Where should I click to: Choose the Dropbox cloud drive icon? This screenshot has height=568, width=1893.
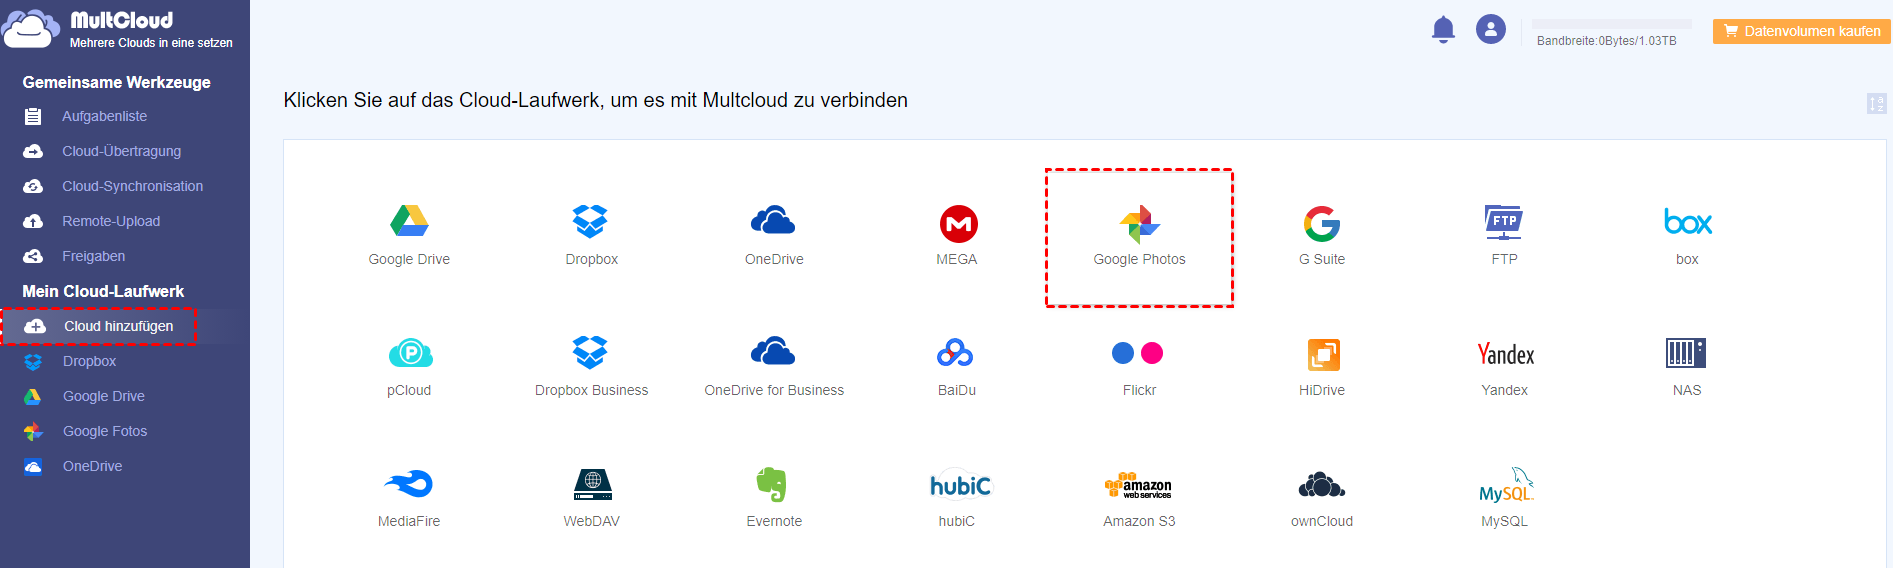click(x=590, y=221)
